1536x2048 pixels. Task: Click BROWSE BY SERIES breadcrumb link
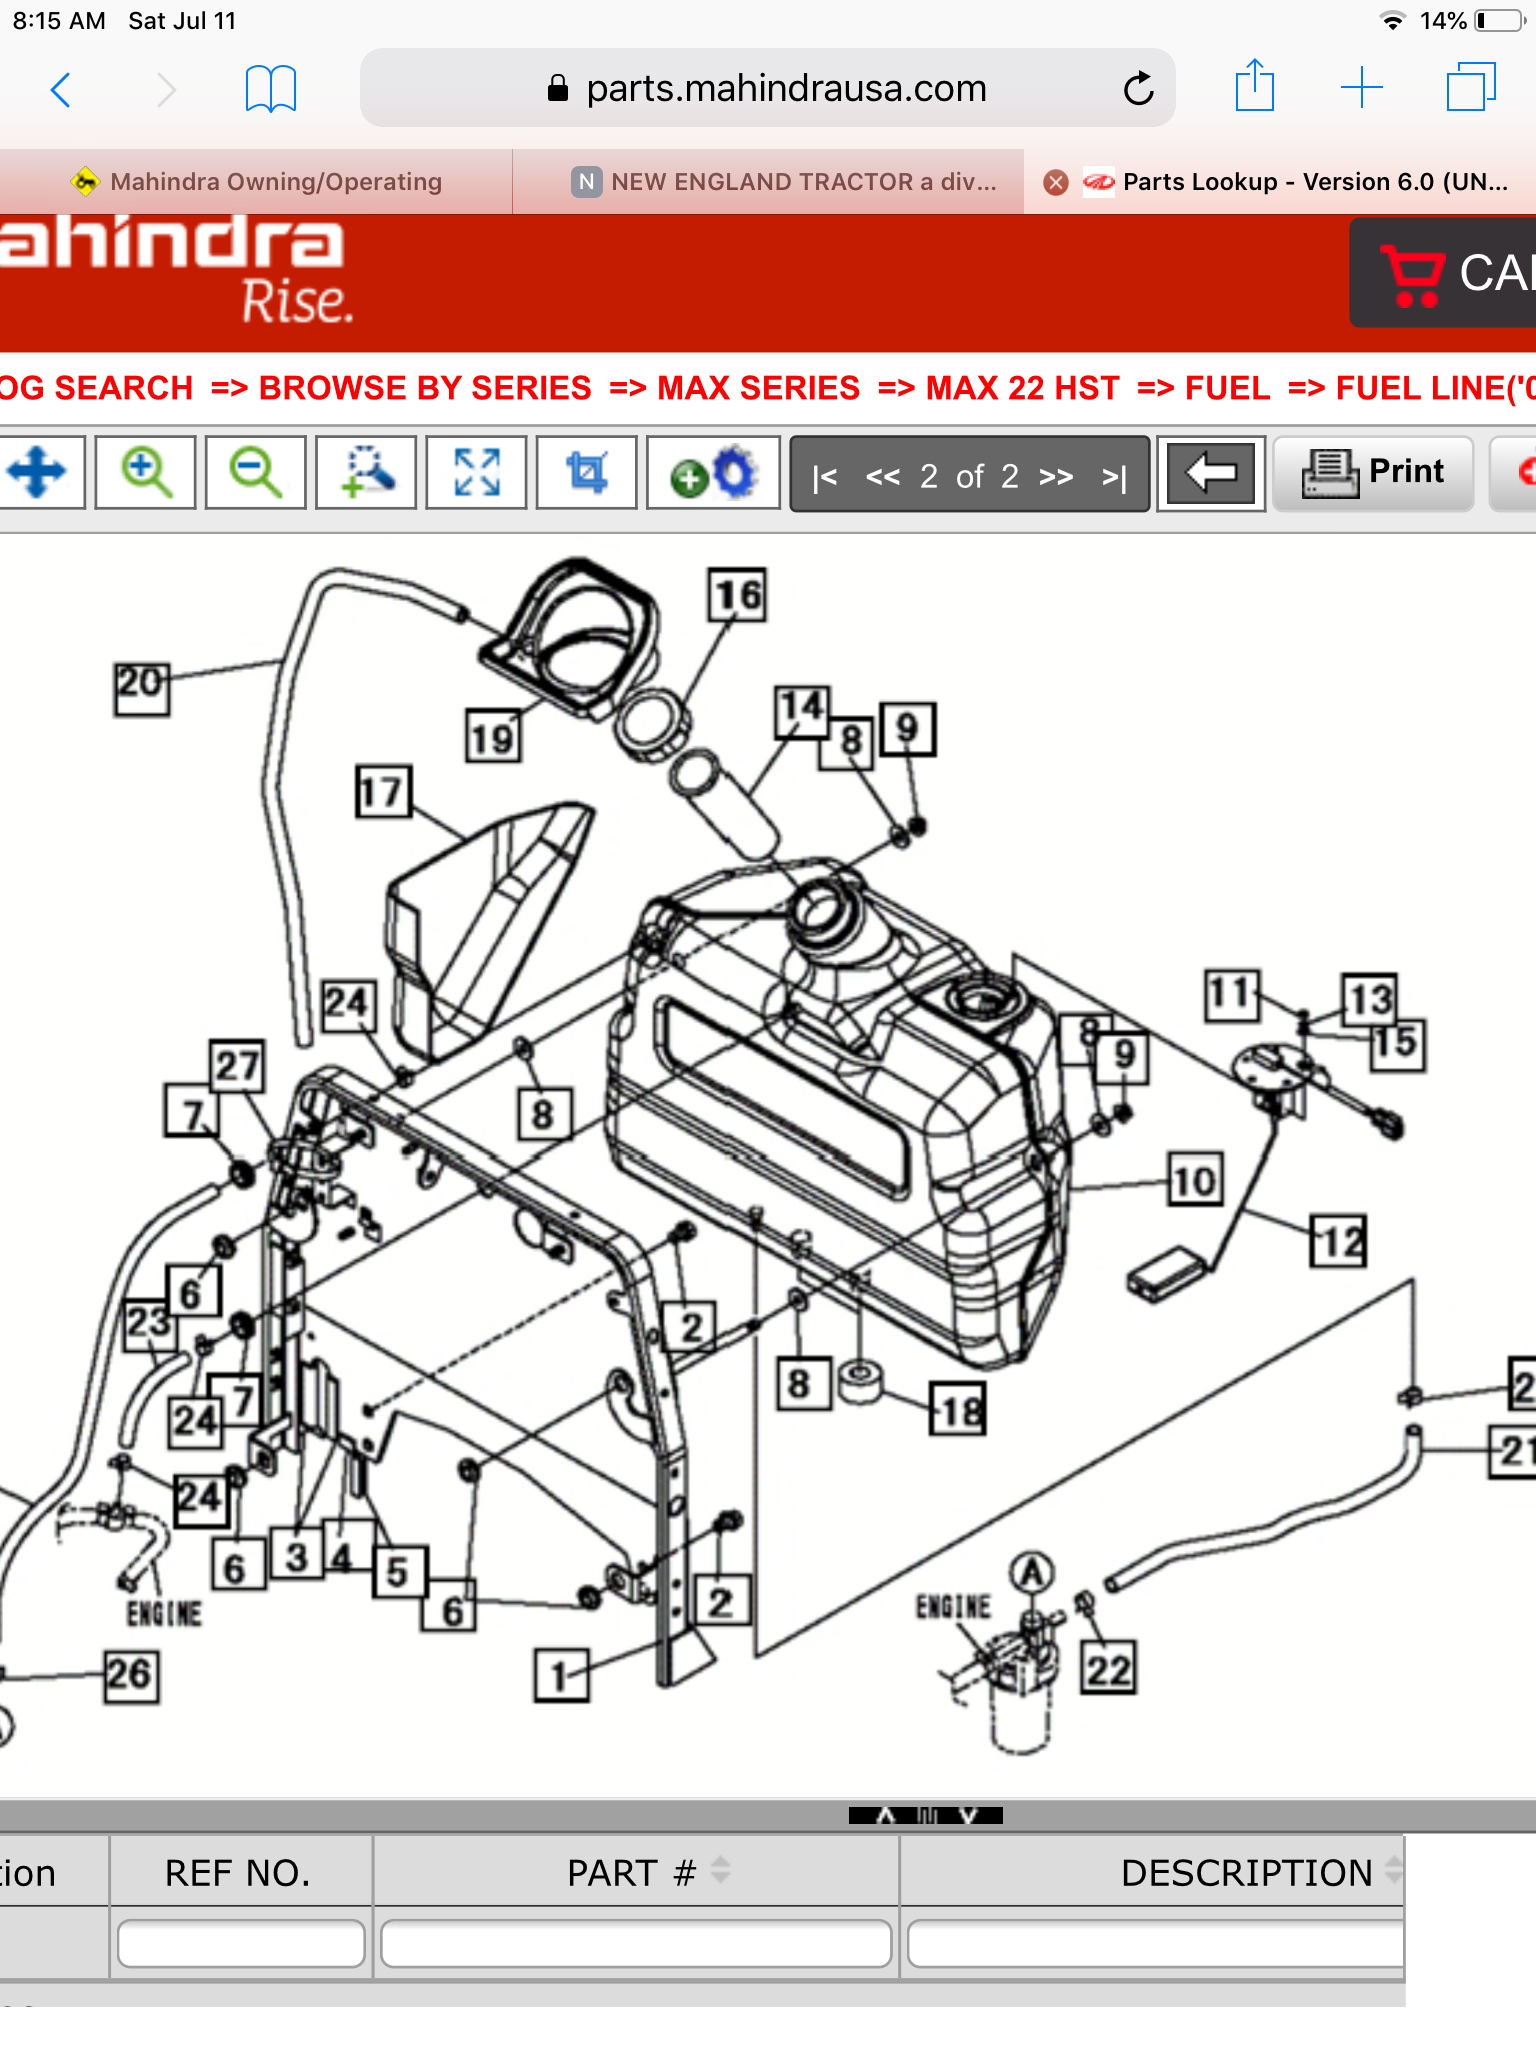425,388
